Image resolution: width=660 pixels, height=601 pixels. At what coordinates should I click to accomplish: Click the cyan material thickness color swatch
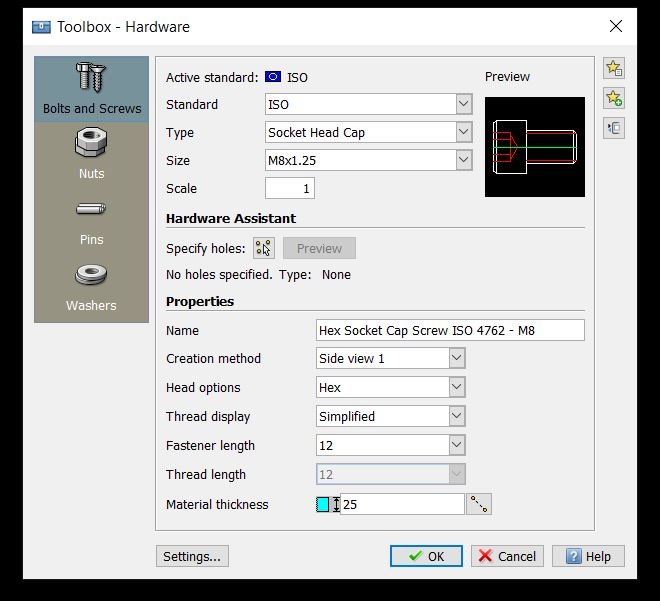point(322,504)
